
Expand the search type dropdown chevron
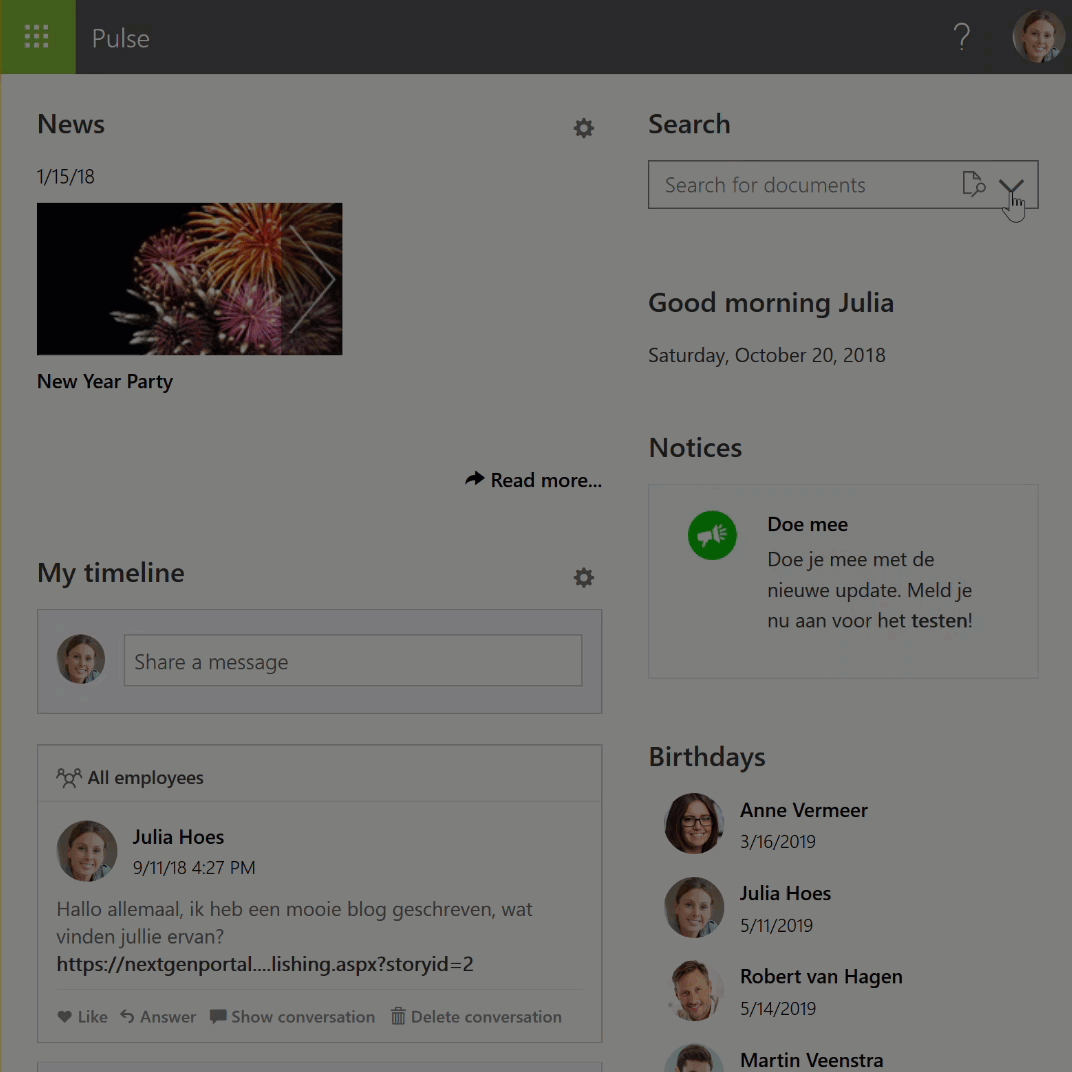(1010, 185)
